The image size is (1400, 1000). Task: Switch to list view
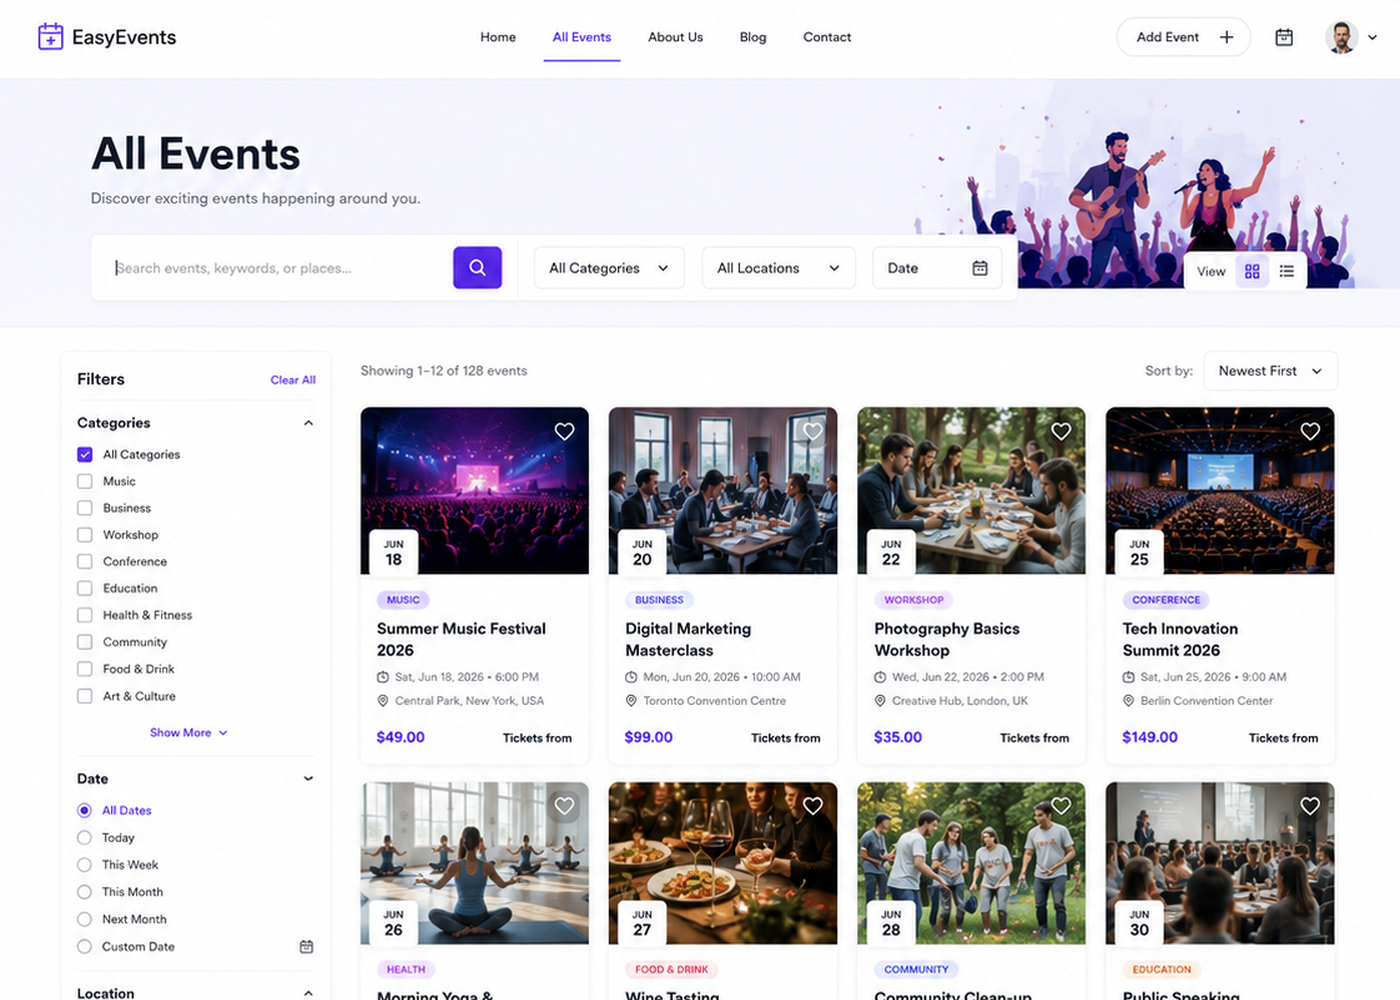coord(1287,271)
